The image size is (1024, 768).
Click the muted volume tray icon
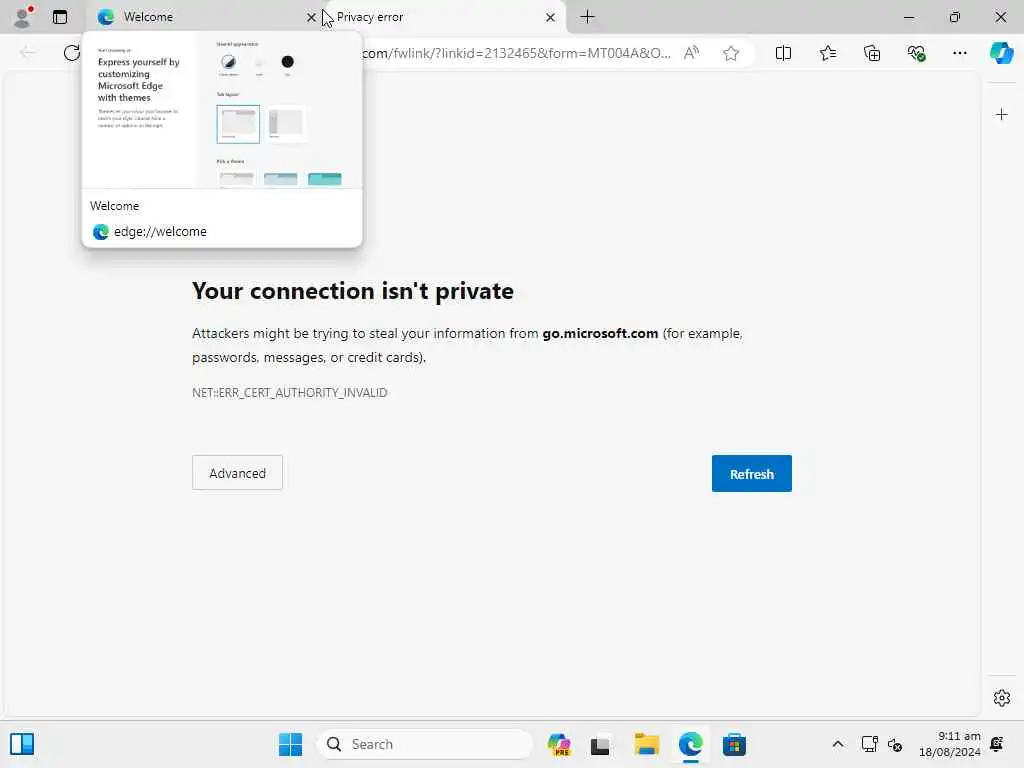click(x=895, y=744)
